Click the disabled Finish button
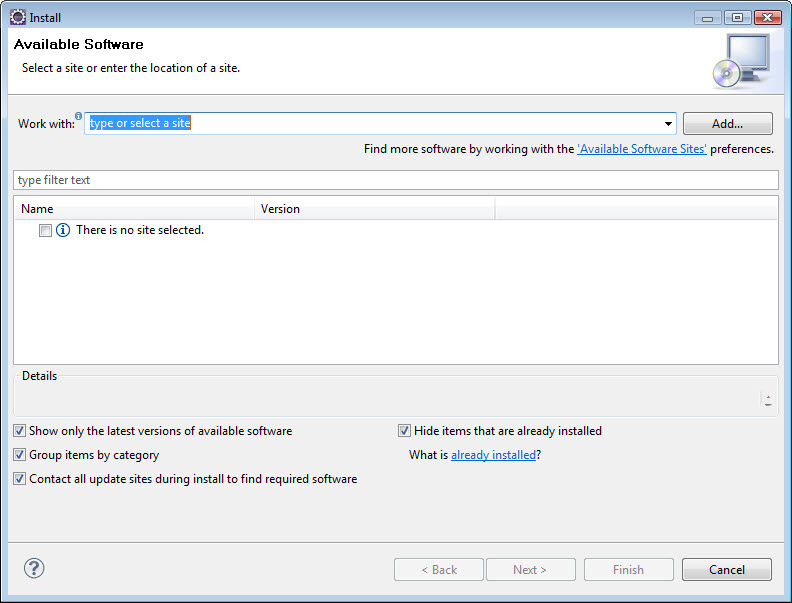The width and height of the screenshot is (792, 603). pos(628,570)
